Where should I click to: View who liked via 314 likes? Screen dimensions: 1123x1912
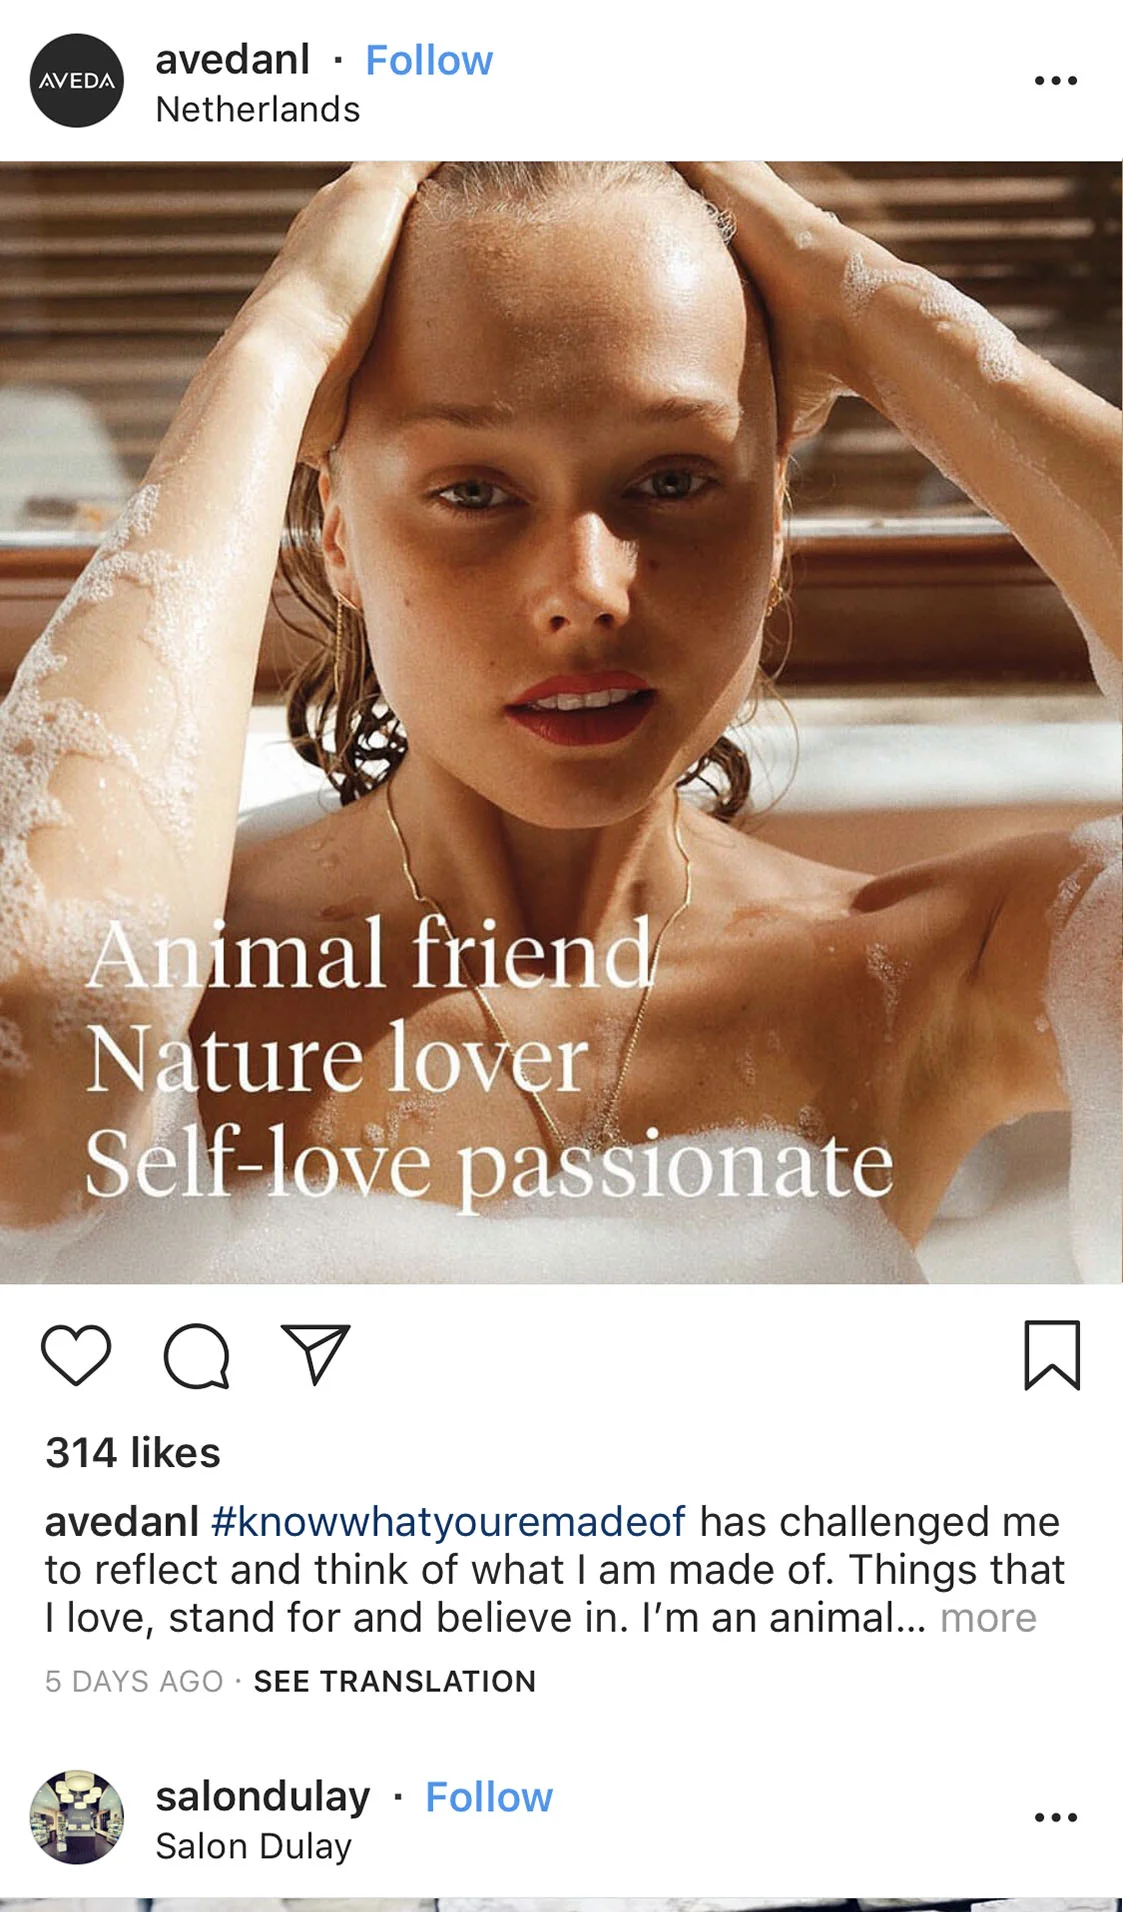(133, 1452)
